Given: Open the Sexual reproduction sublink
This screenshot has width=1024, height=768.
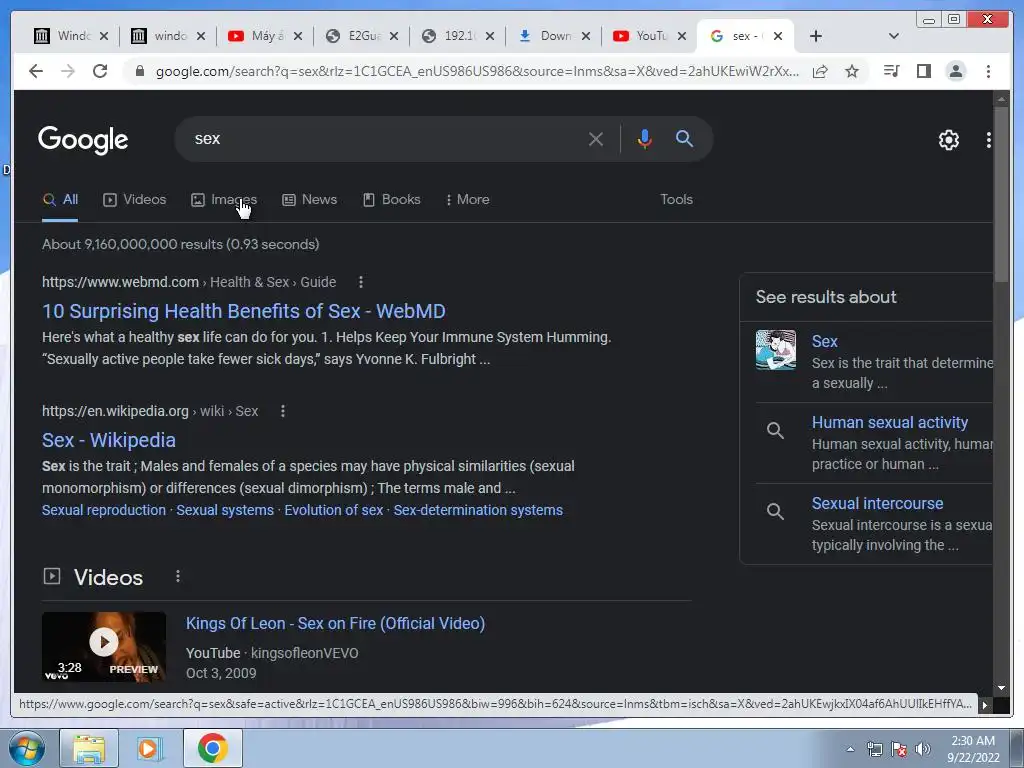Looking at the screenshot, I should [104, 510].
